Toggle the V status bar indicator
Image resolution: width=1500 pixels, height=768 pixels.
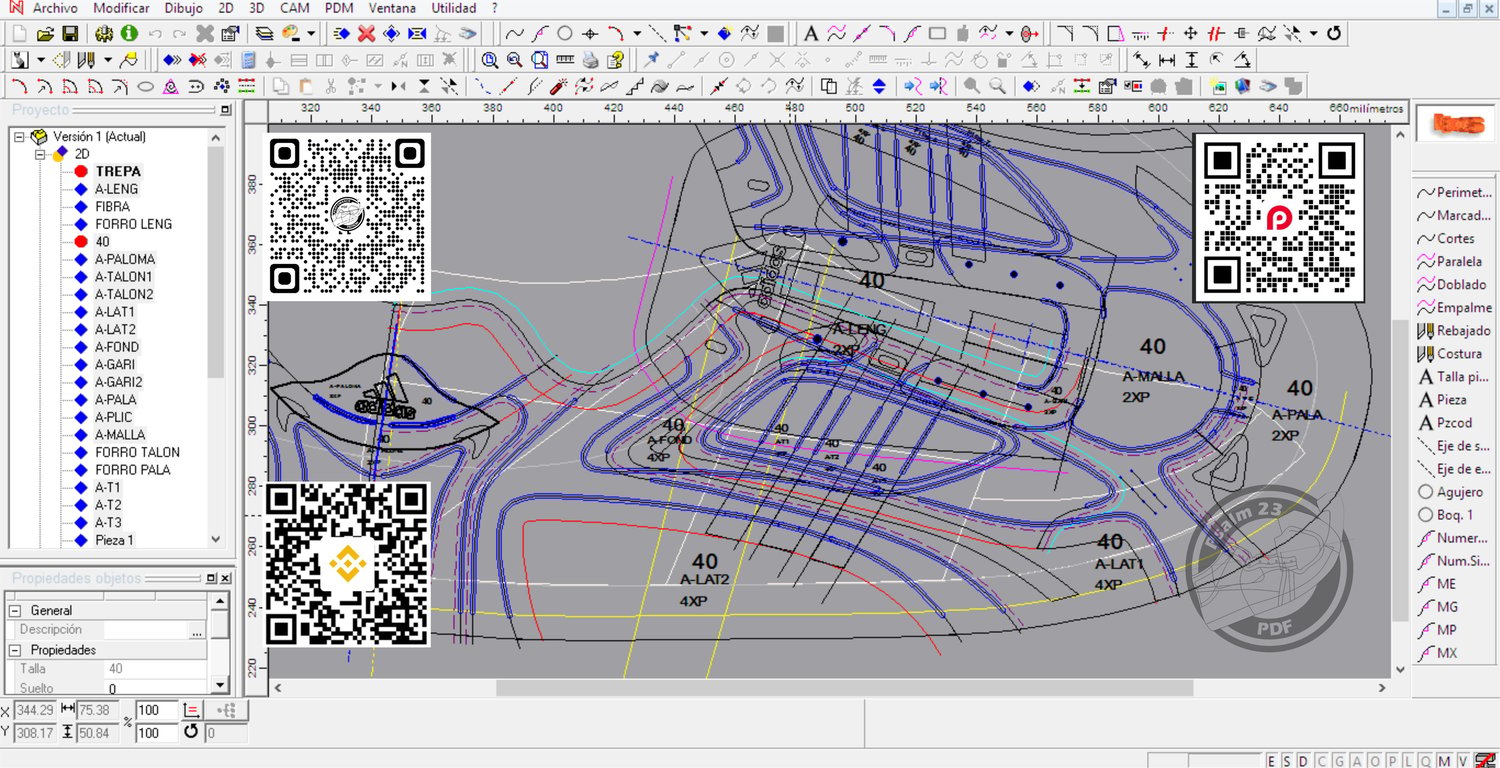pos(1462,761)
